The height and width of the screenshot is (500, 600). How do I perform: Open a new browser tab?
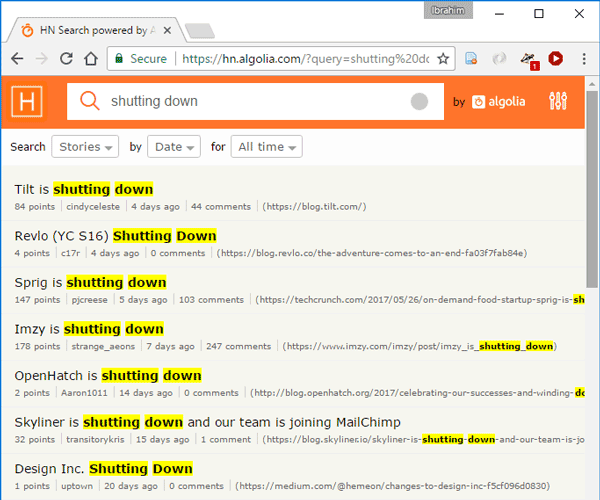[x=199, y=31]
